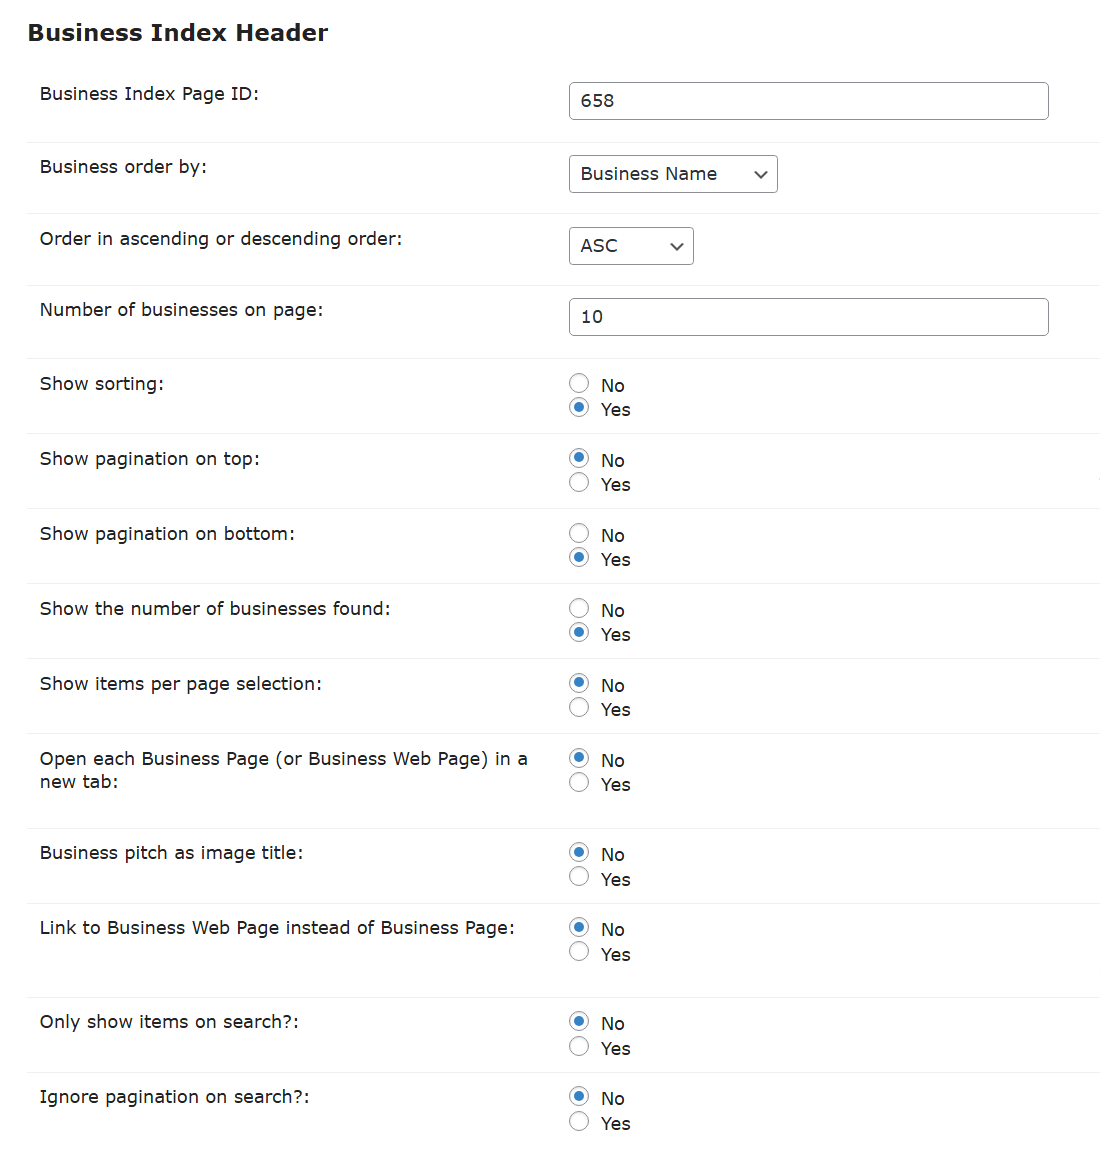Image resolution: width=1100 pixels, height=1150 pixels.
Task: Choose Yes for Show pagination on bottom
Action: [579, 558]
